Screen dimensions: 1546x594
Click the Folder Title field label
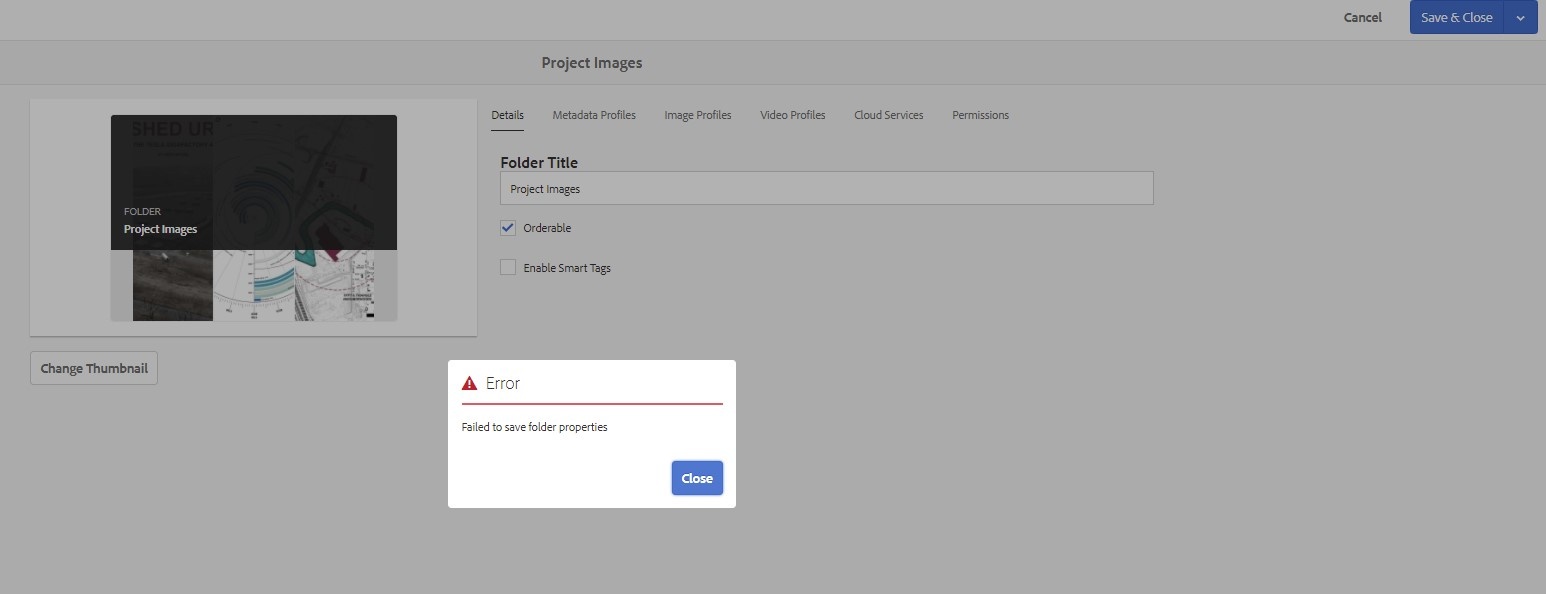539,162
